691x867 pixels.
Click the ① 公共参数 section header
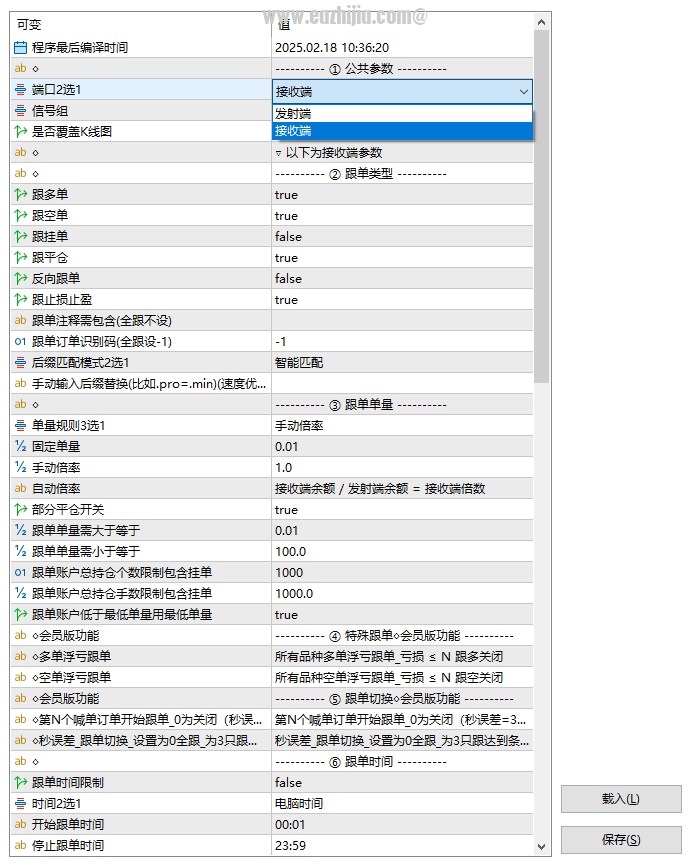click(x=361, y=69)
